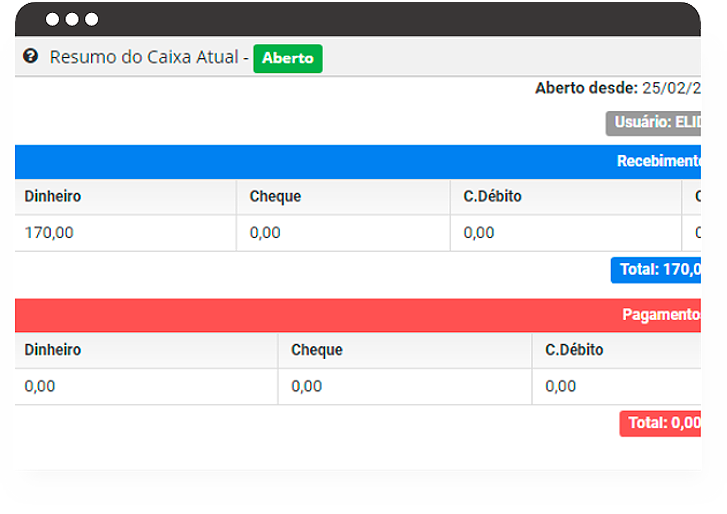Click C.Débito column header under Pagamentos

coord(574,350)
